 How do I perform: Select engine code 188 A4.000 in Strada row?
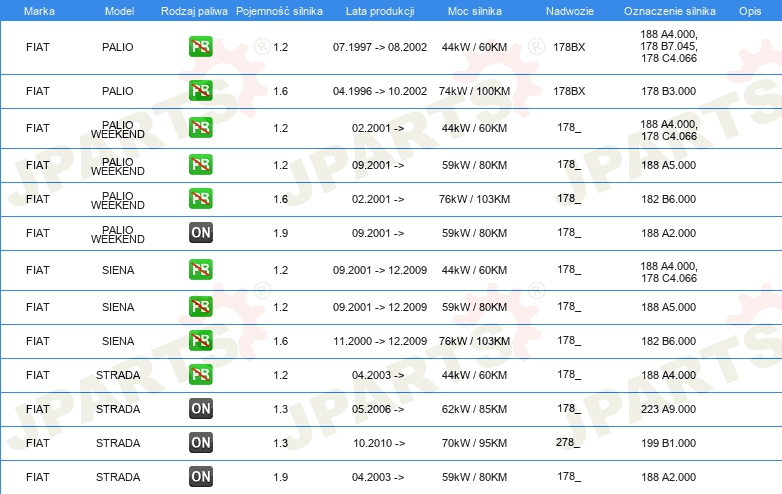pos(668,375)
